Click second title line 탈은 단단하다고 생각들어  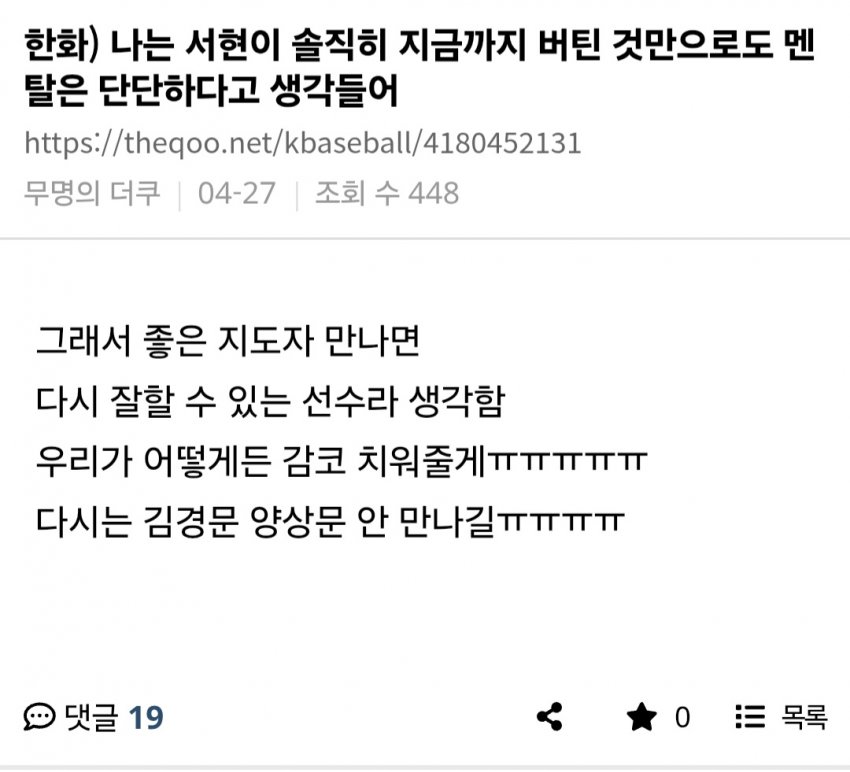click(211, 90)
